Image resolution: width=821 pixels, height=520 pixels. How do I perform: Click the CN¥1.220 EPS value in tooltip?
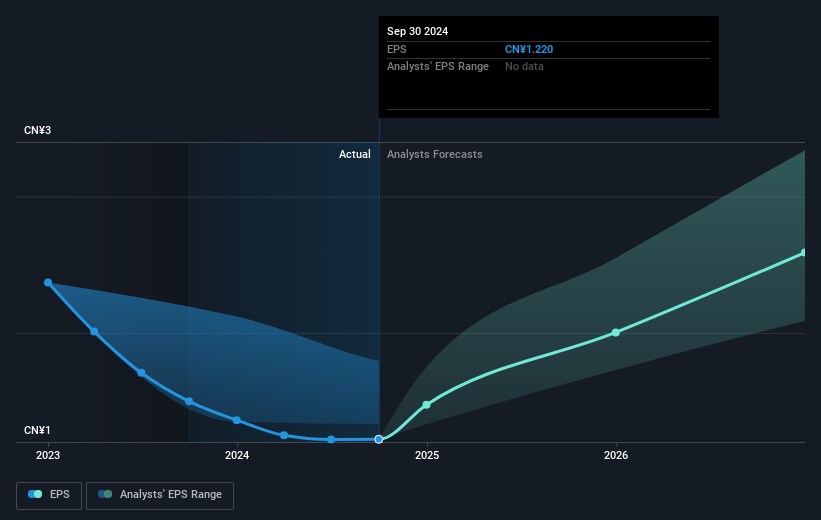[x=529, y=49]
